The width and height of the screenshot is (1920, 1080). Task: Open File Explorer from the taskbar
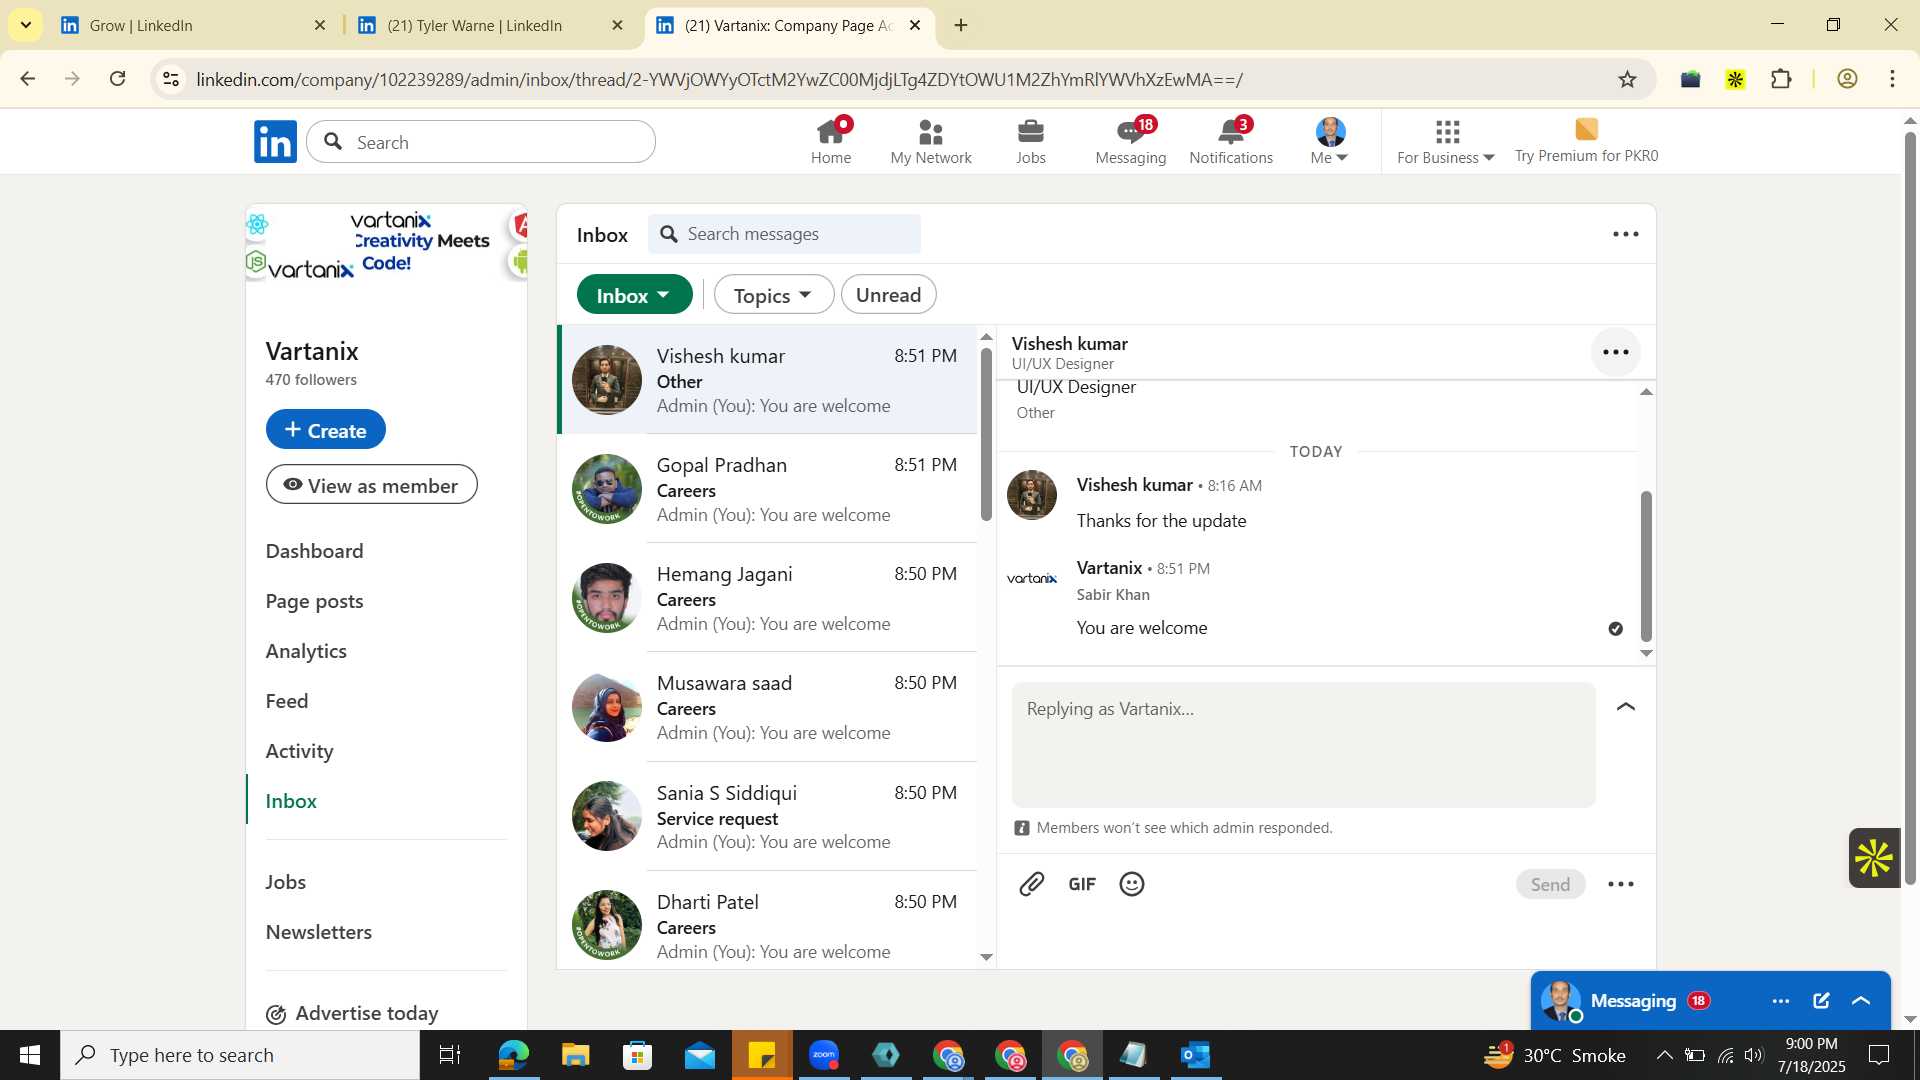click(576, 1055)
